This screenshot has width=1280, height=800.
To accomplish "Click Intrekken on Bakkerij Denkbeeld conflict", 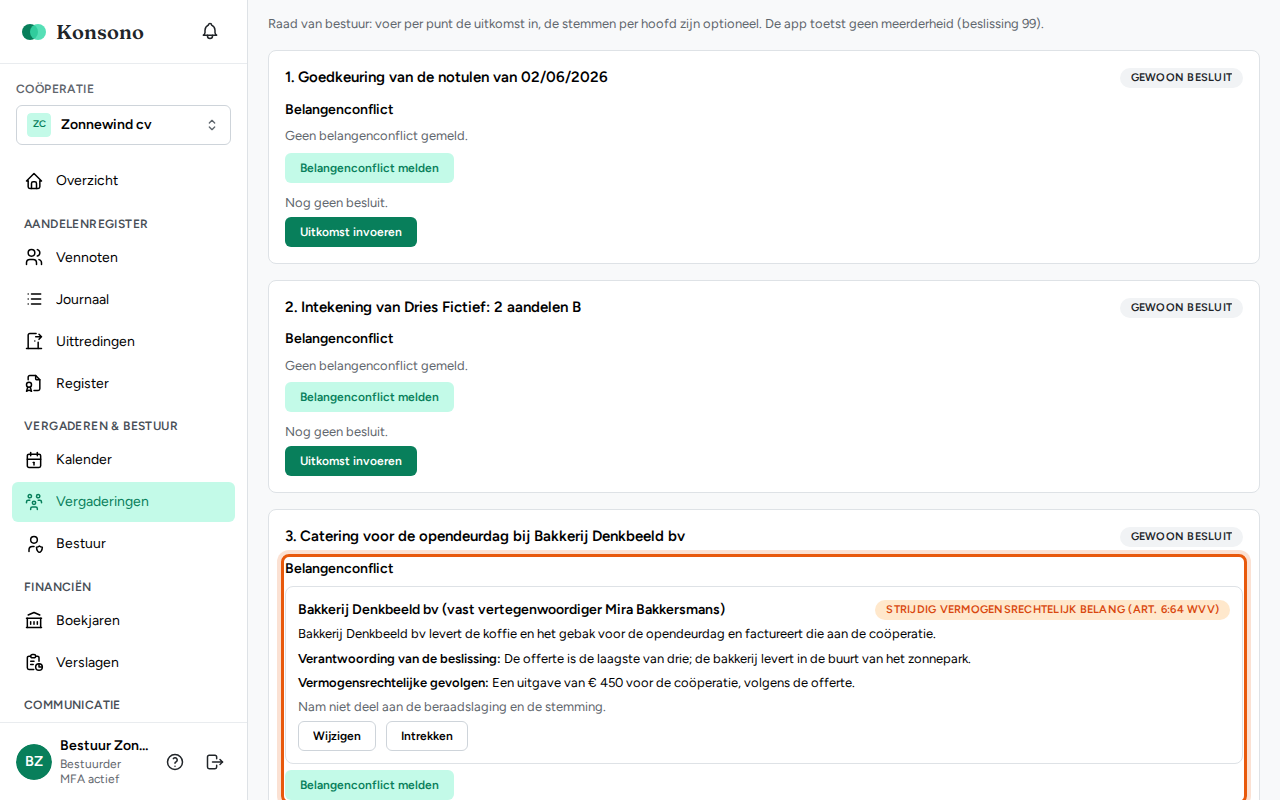I will [x=427, y=736].
